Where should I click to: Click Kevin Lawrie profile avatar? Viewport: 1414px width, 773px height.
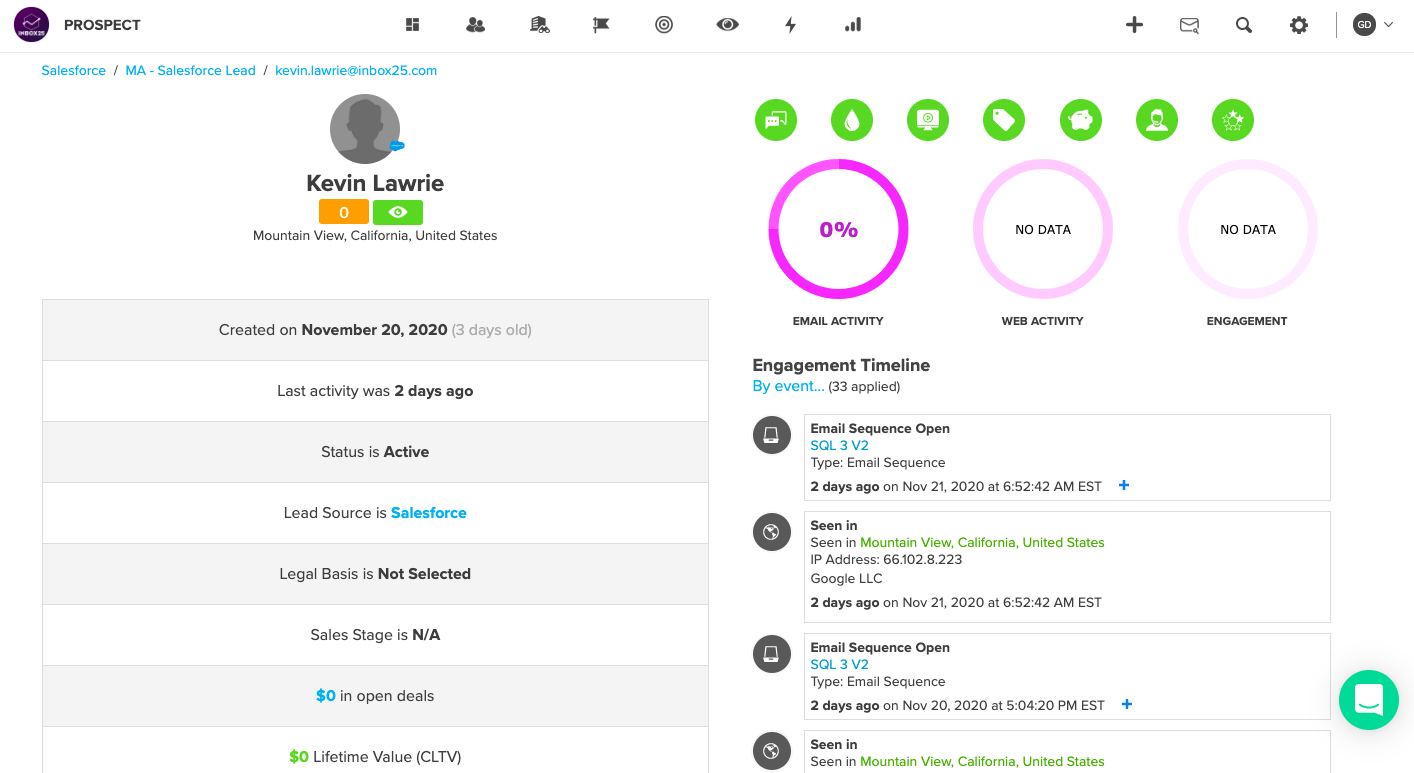365,129
